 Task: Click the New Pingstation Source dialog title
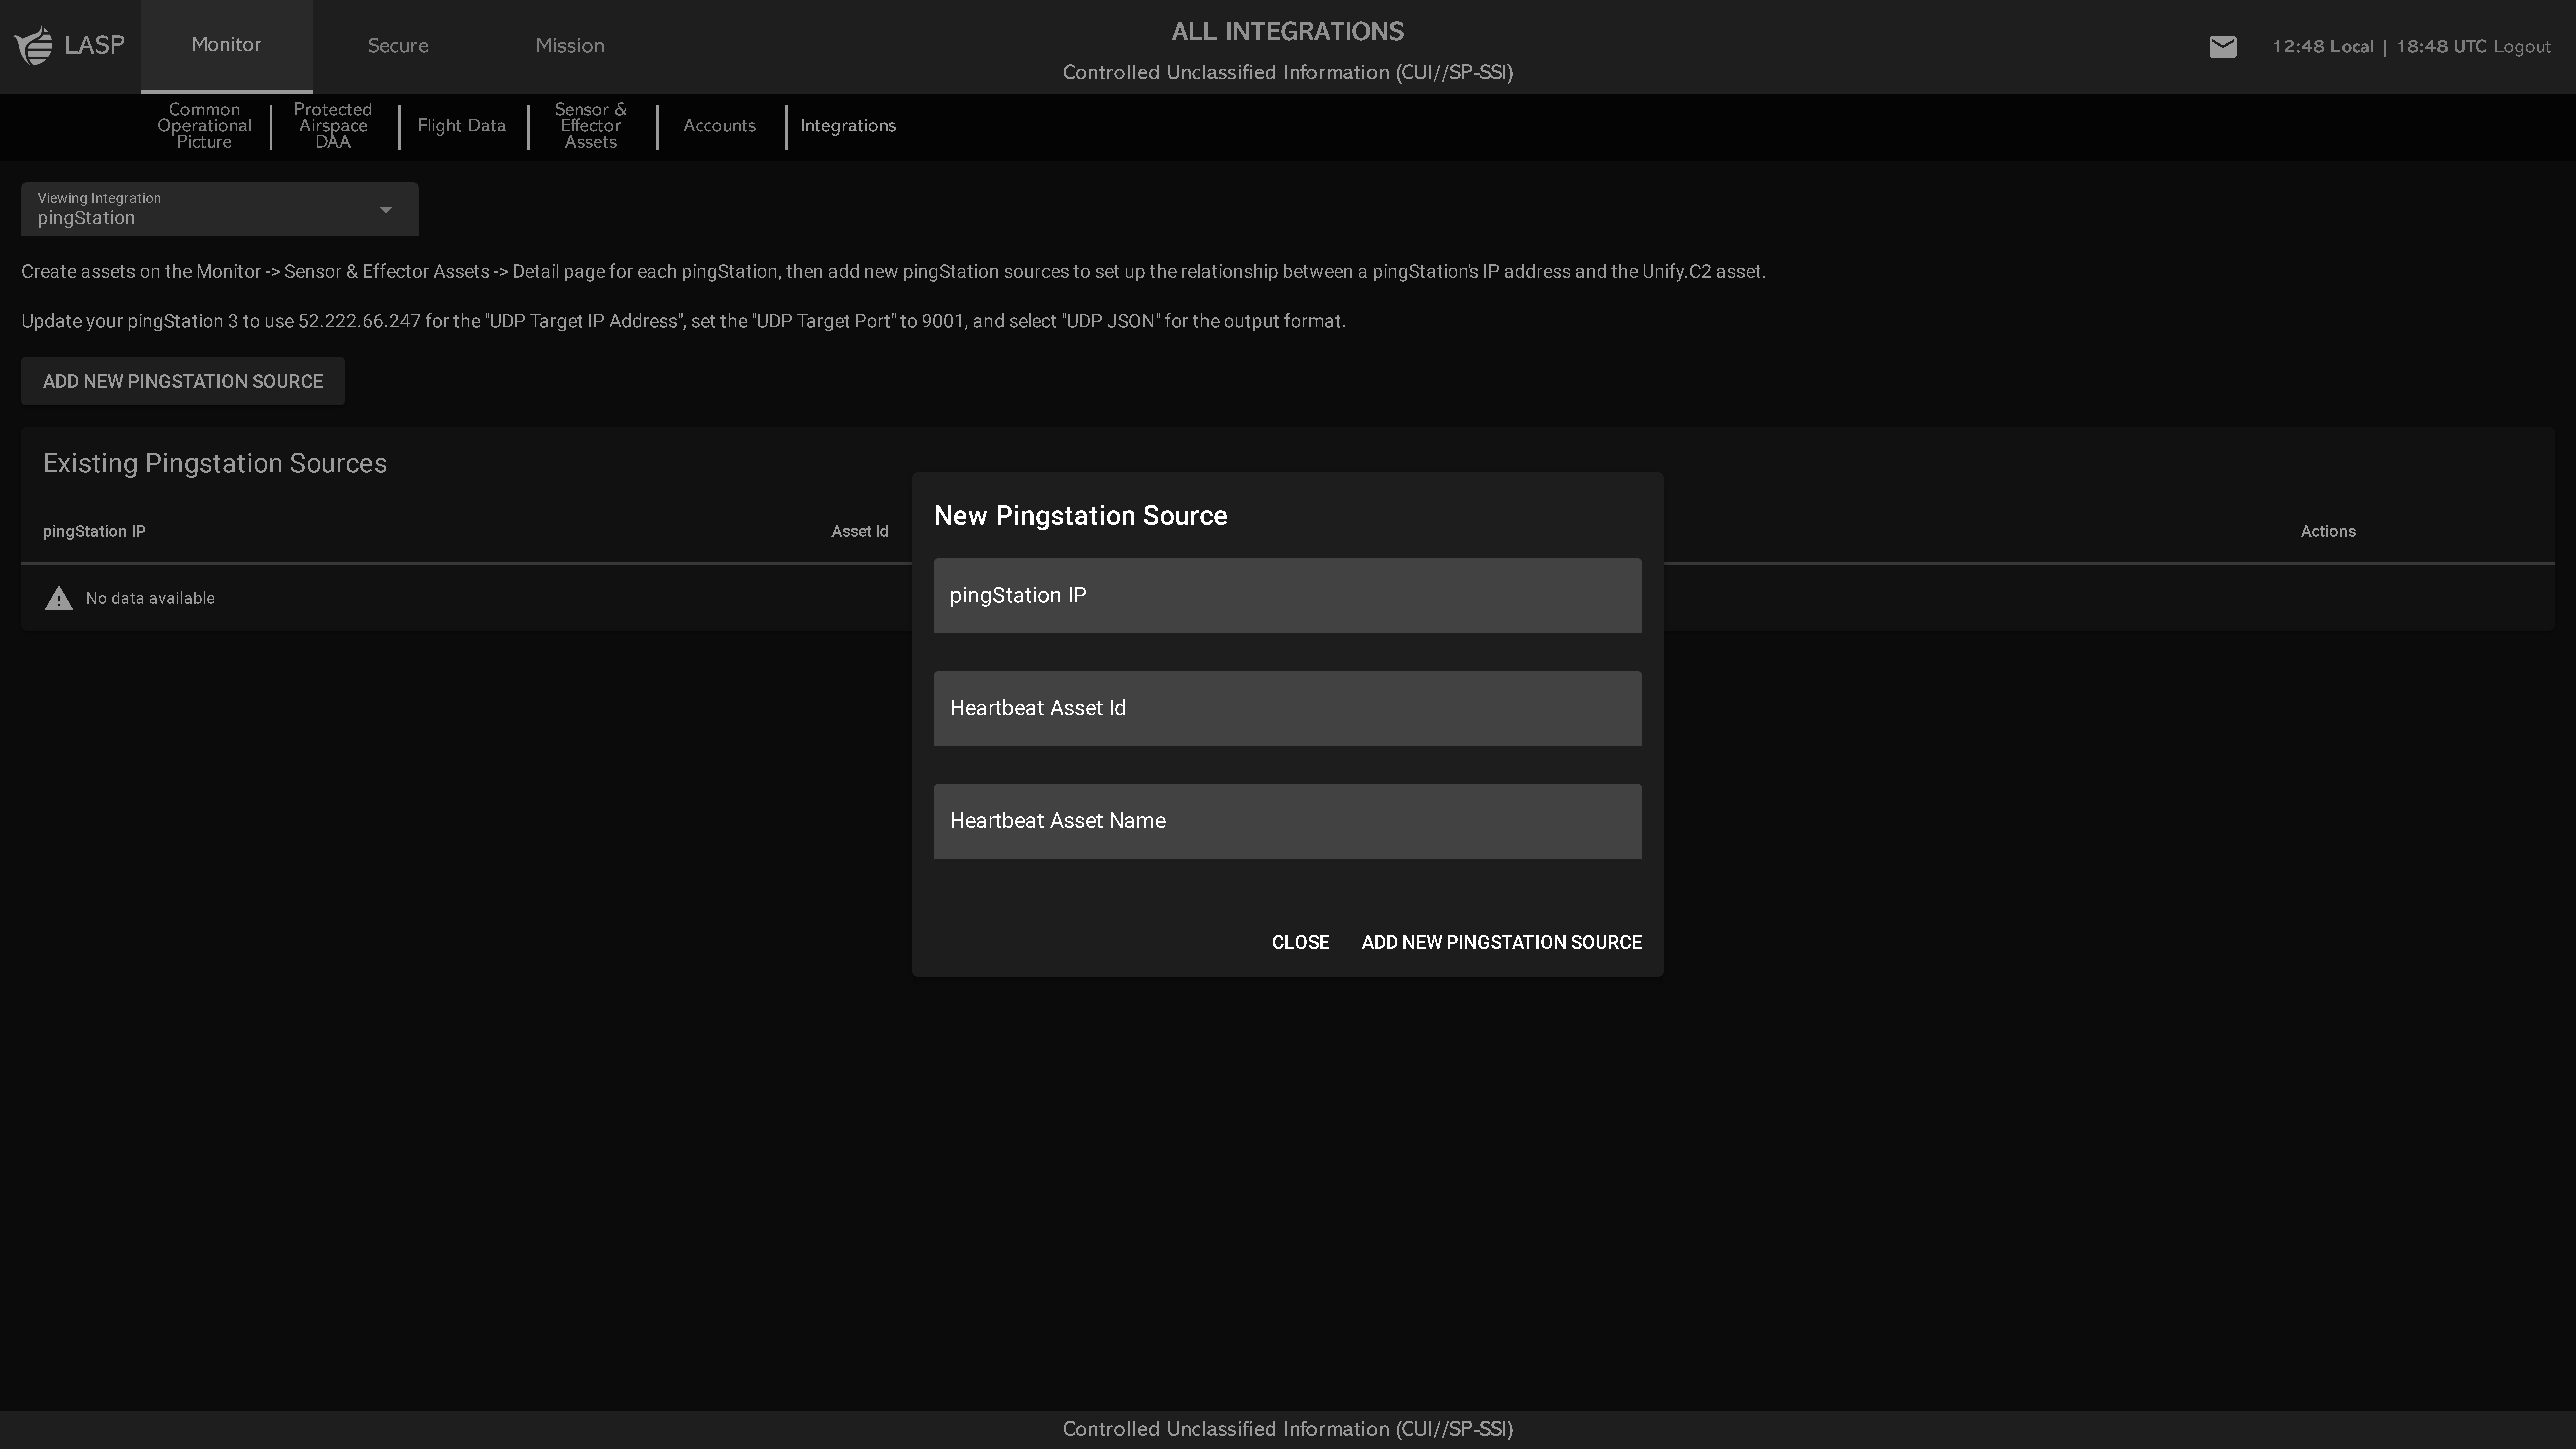[x=1080, y=516]
